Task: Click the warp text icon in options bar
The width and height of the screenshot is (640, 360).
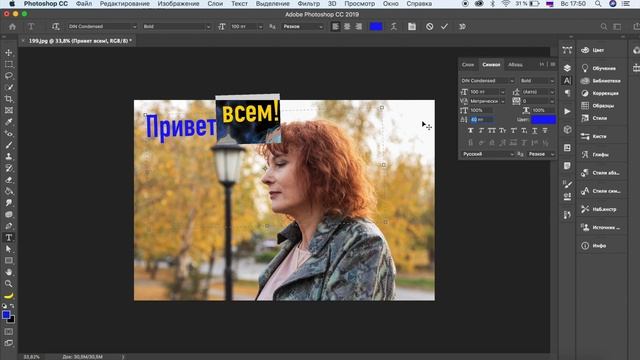Action: coord(393,27)
